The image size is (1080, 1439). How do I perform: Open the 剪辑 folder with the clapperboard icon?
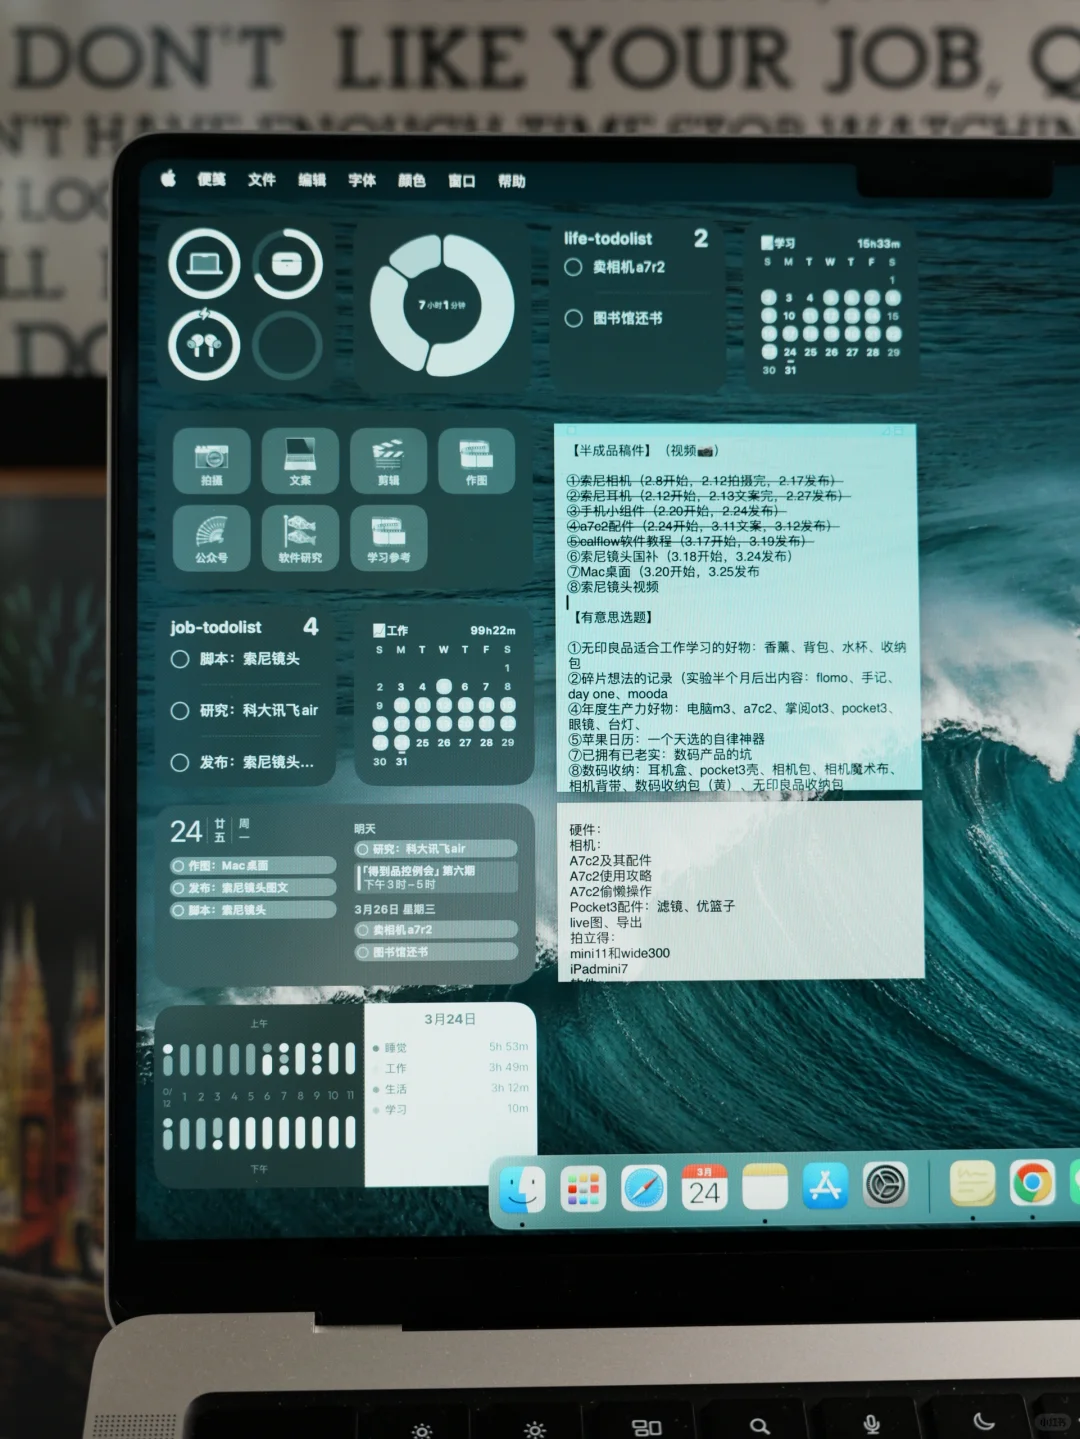coord(388,461)
